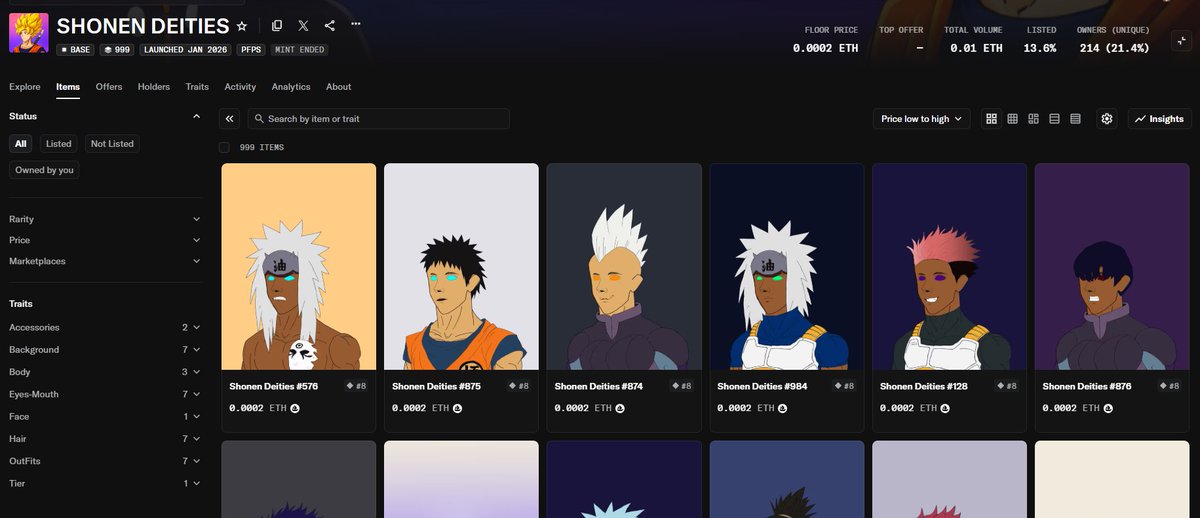The width and height of the screenshot is (1200, 518).
Task: Switch to mosaic grid view
Action: [1033, 119]
